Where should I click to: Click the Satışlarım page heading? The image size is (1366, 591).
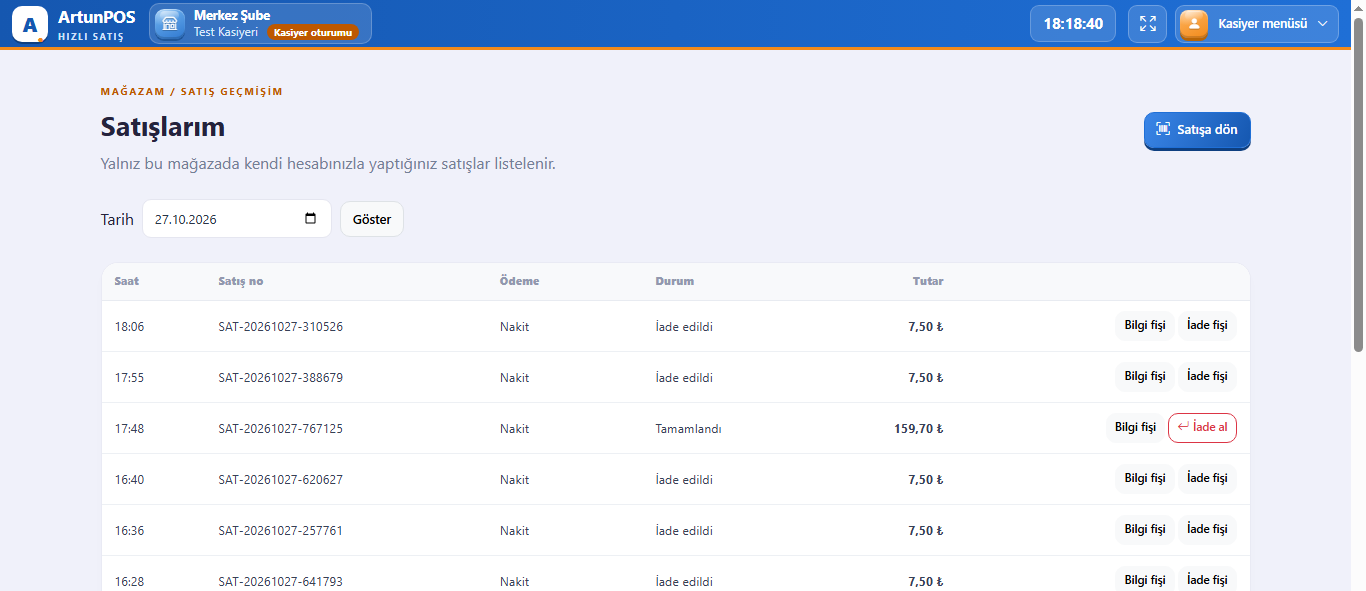[x=163, y=127]
